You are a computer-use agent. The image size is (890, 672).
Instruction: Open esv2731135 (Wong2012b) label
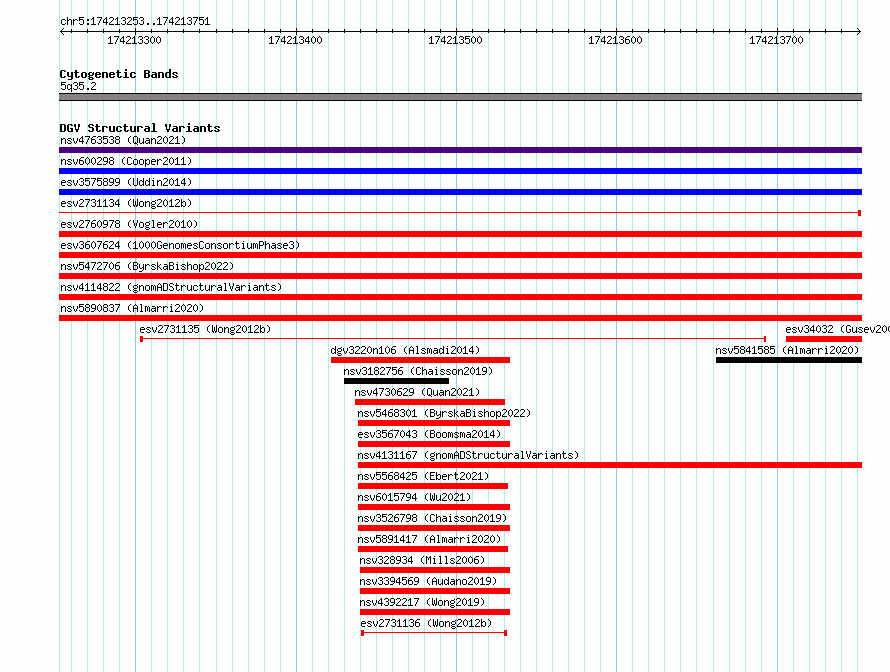tap(205, 329)
